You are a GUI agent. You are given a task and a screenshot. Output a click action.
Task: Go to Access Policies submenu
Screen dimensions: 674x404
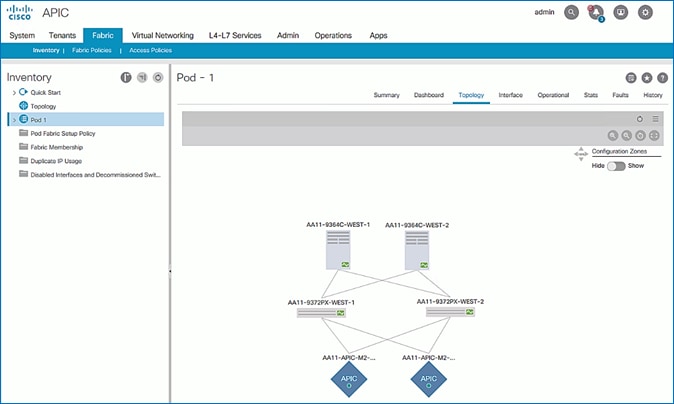coord(150,50)
